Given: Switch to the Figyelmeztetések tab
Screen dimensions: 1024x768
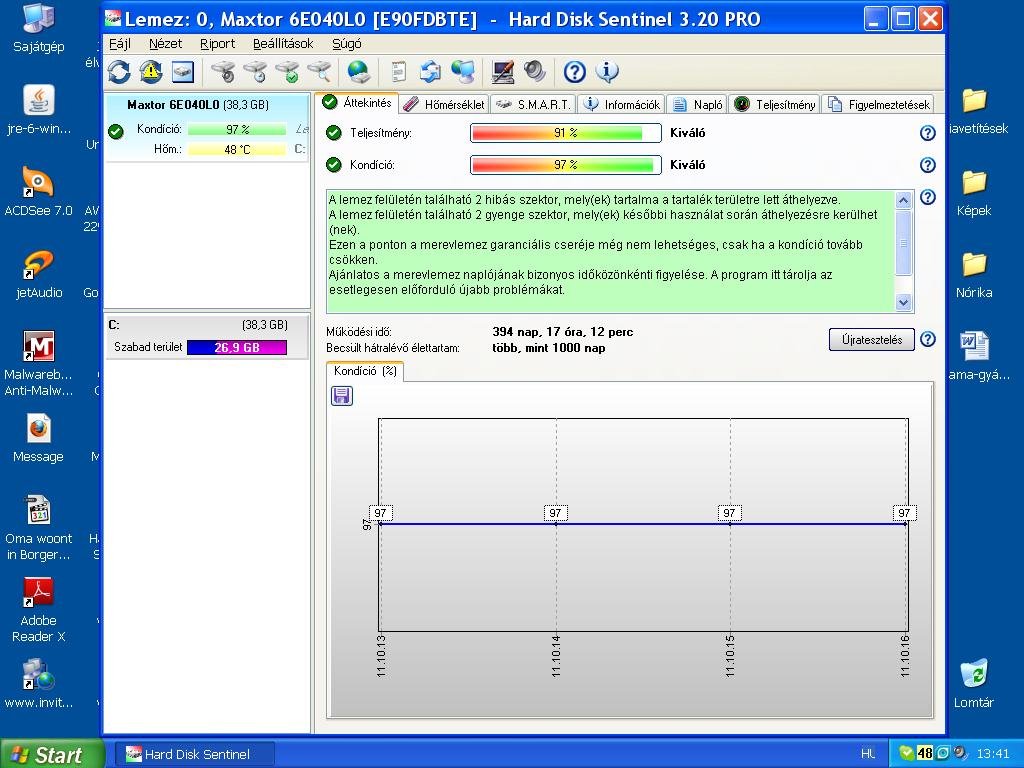Looking at the screenshot, I should coord(878,104).
